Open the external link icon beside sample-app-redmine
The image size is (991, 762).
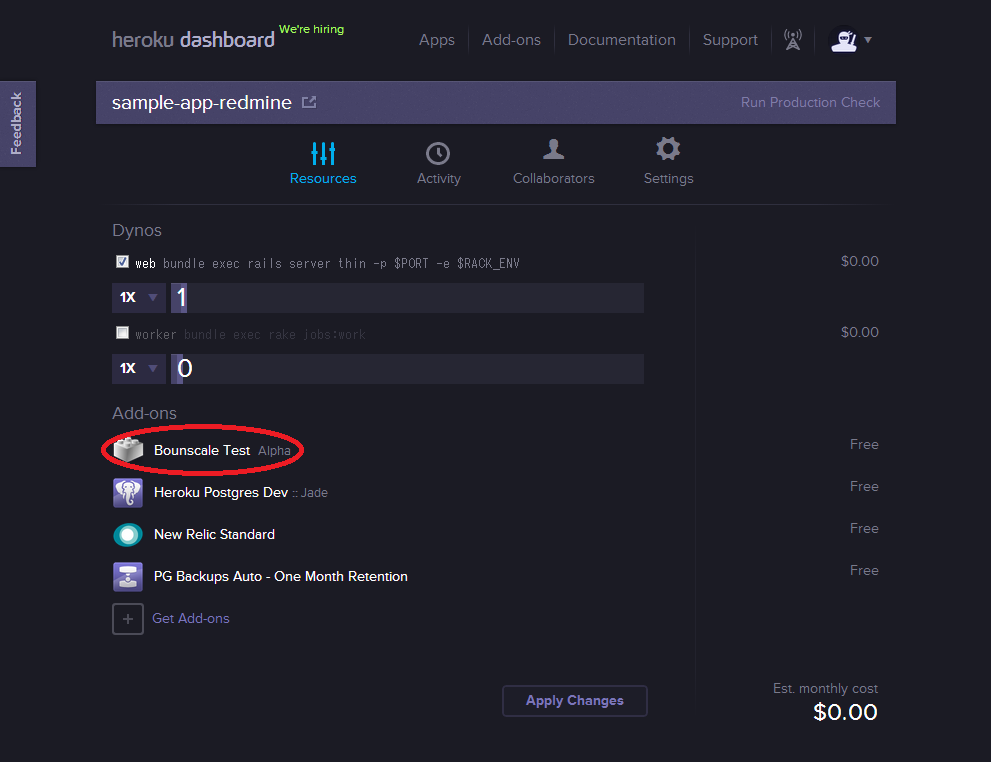[309, 102]
